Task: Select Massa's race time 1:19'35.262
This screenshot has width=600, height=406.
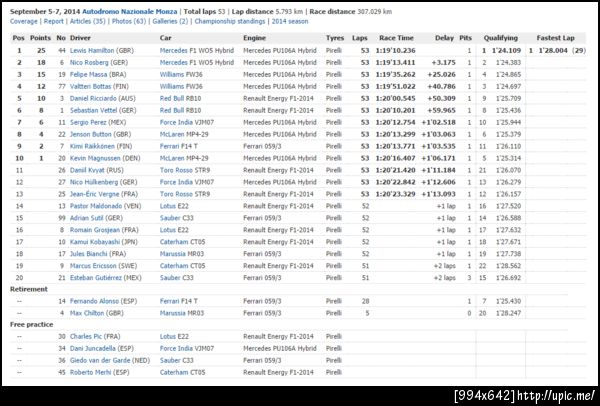Action: click(395, 75)
